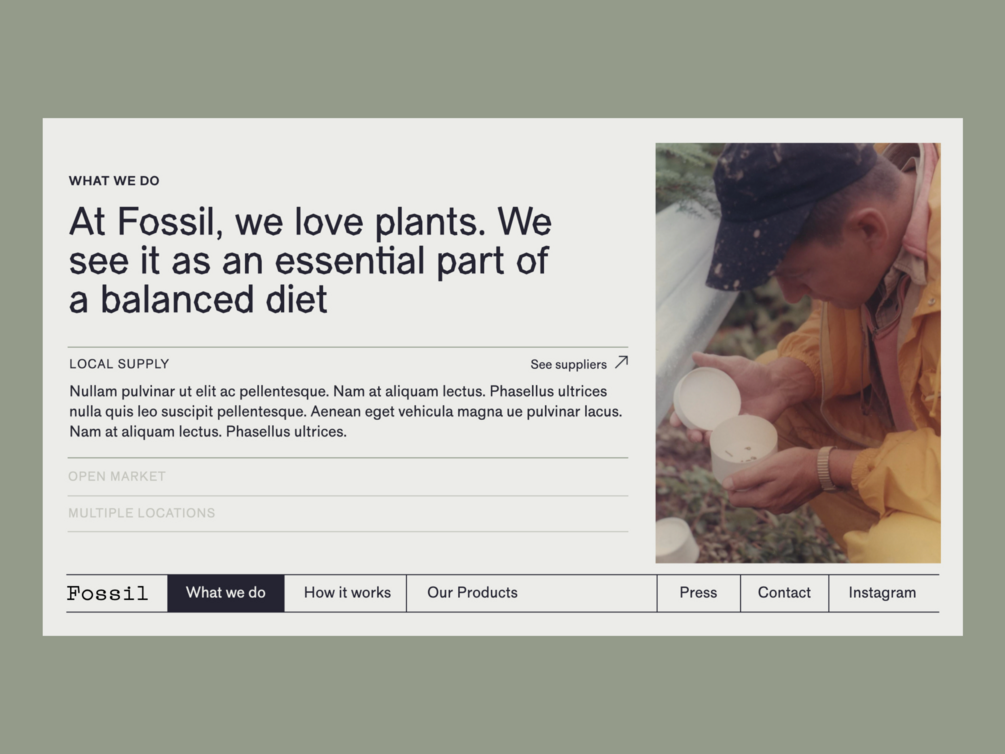Expand the Multiple Locations section

(x=141, y=513)
